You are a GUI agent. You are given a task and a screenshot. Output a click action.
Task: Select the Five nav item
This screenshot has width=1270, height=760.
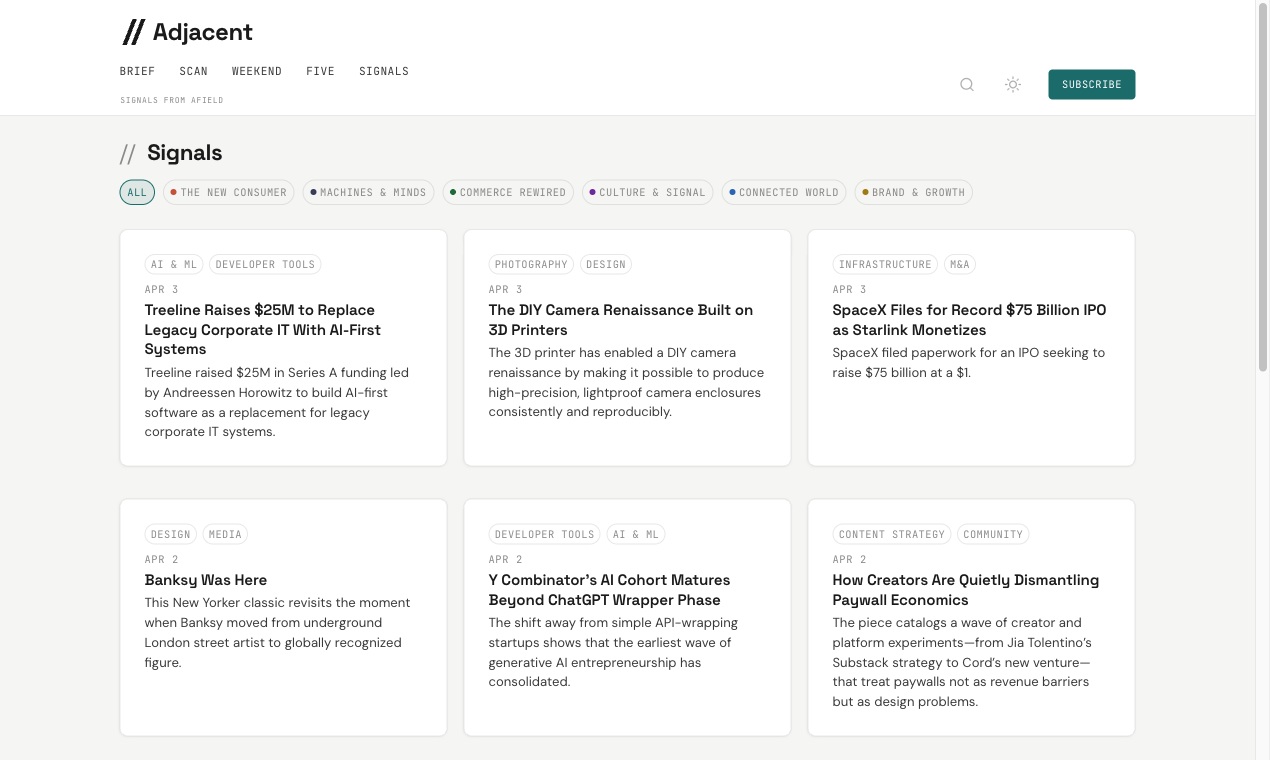tap(321, 71)
